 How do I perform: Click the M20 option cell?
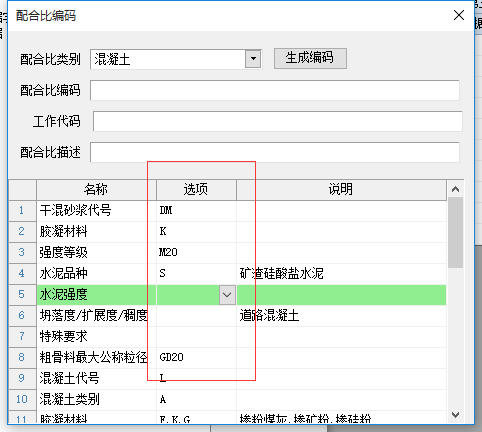pyautogui.click(x=196, y=253)
